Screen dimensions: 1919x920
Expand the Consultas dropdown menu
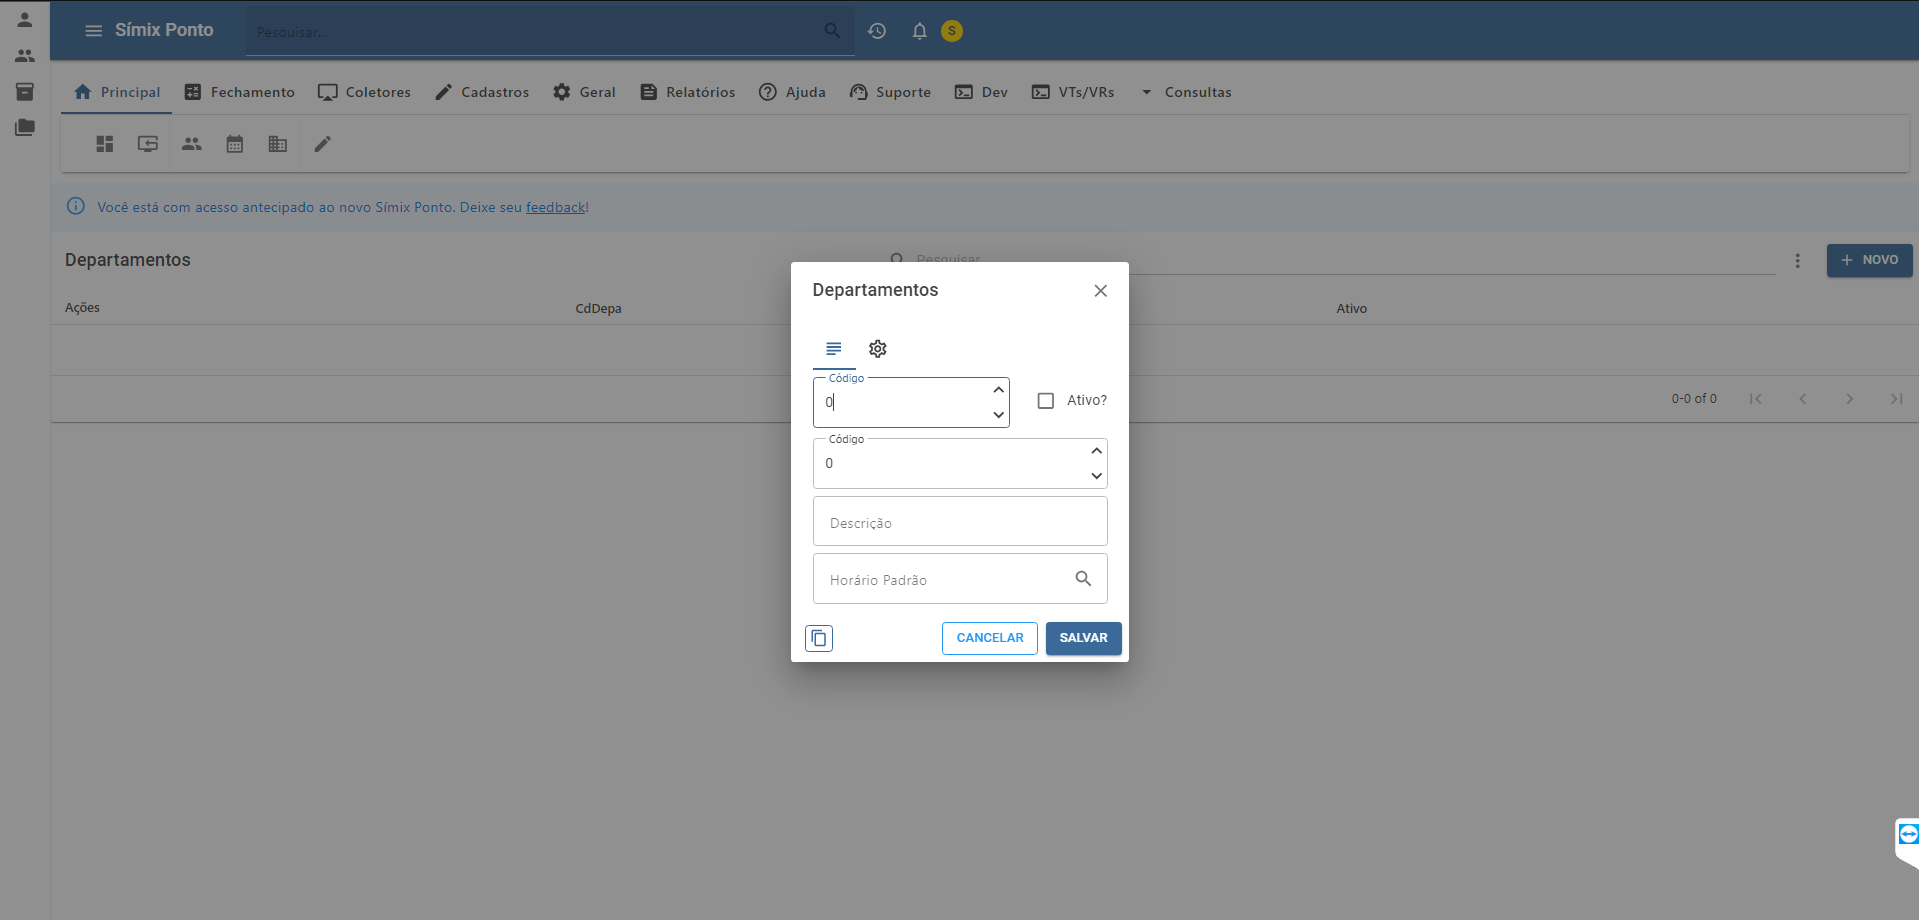click(x=1186, y=92)
